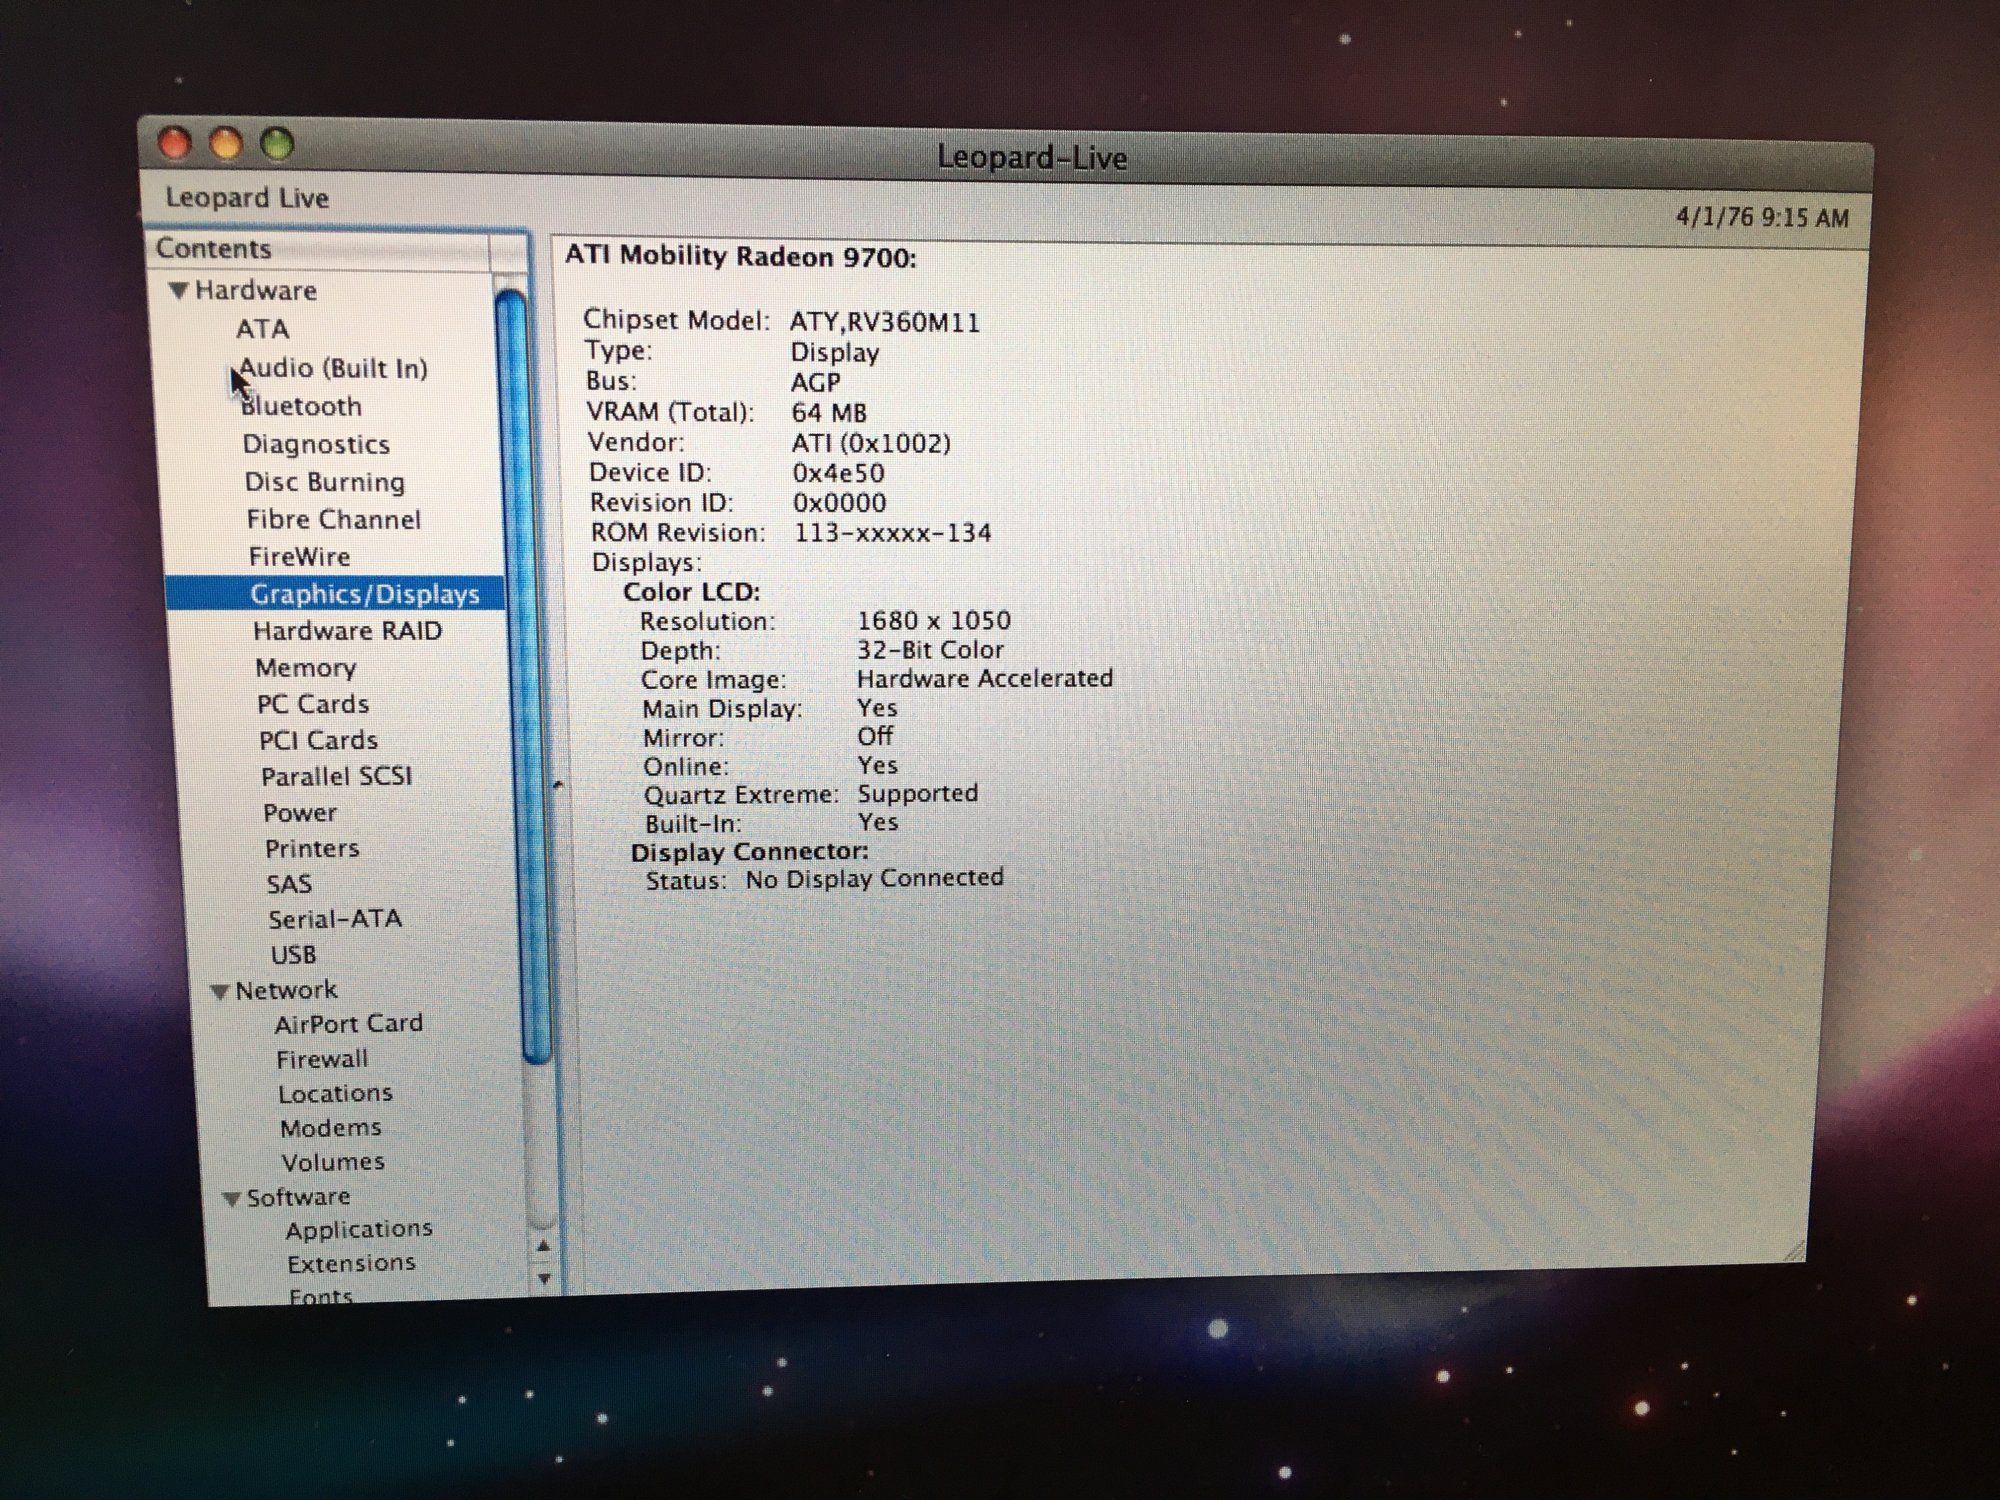2000x1500 pixels.
Task: Select PCI Cards in the sidebar
Action: [x=318, y=741]
